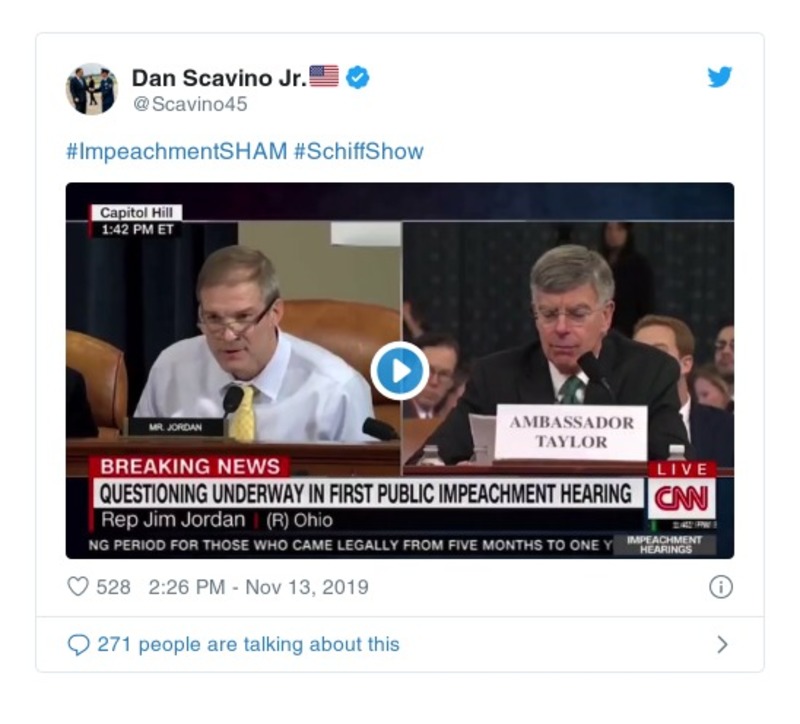The width and height of the screenshot is (800, 724).
Task: Click the 528 likes count
Action: coord(113,587)
